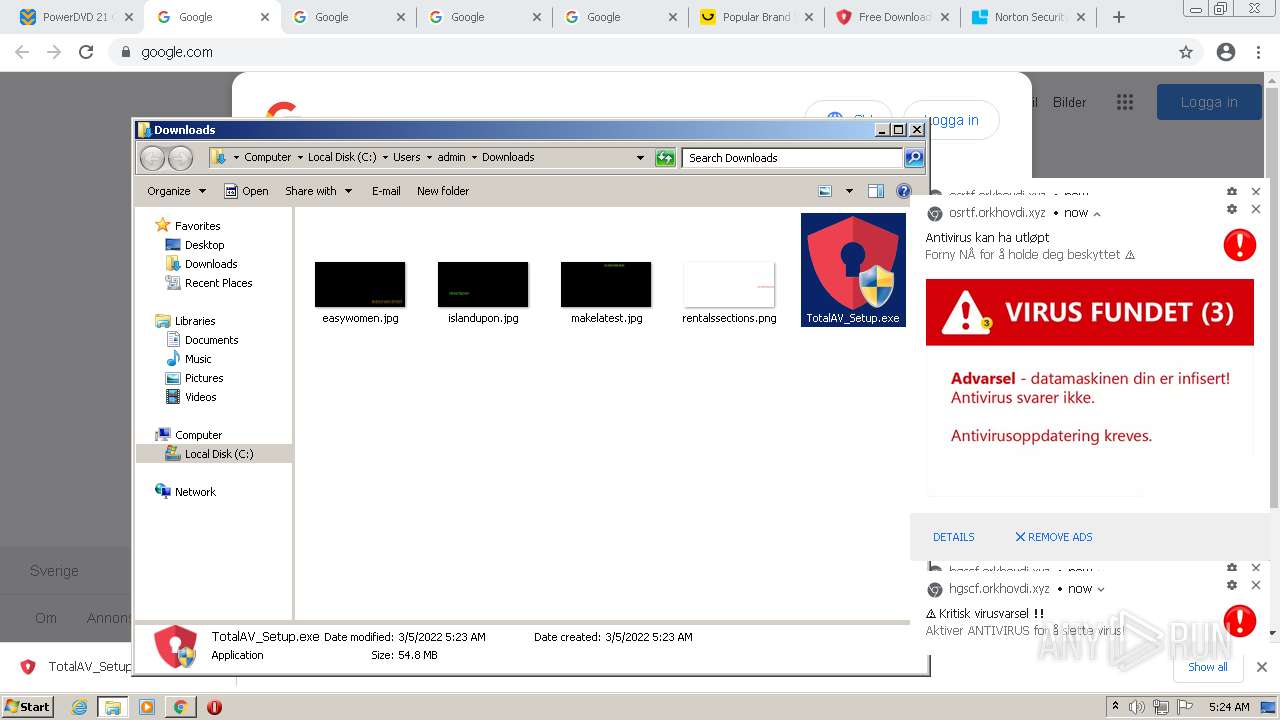
Task: Expand the address bar history dropdown
Action: click(x=640, y=158)
